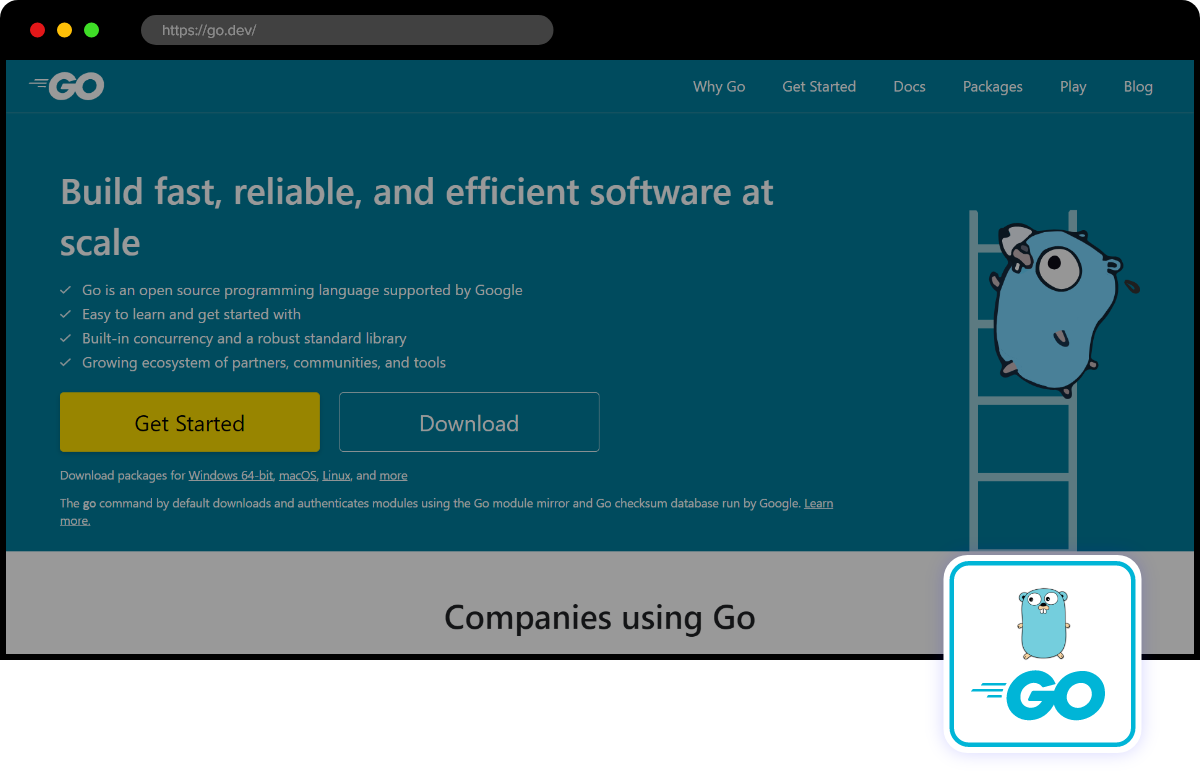The image size is (1200, 773).
Task: Click the yellow minimize window button
Action: [x=65, y=30]
